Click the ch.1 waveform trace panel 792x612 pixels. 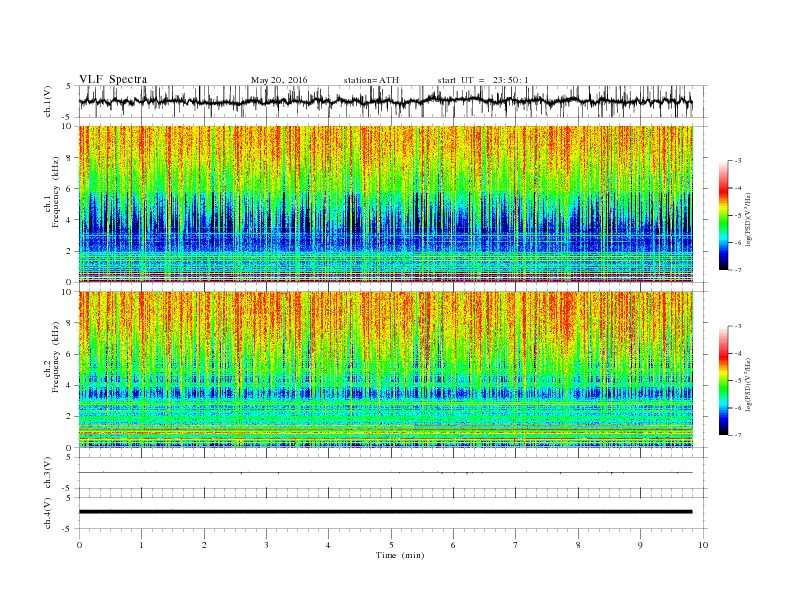click(x=393, y=101)
